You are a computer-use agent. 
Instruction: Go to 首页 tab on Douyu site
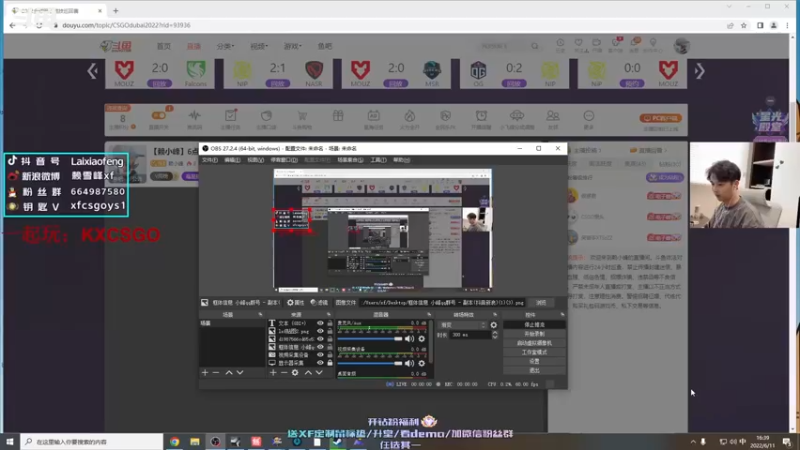(164, 46)
